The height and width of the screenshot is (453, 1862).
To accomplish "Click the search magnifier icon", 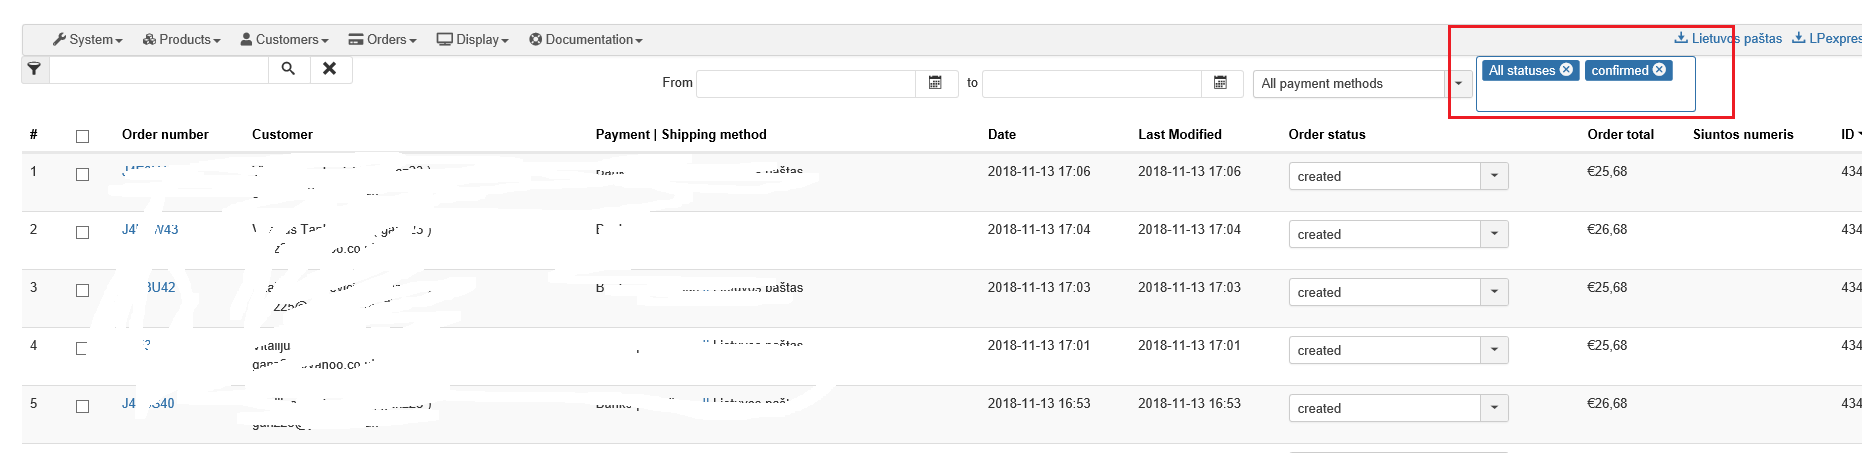I will (288, 69).
